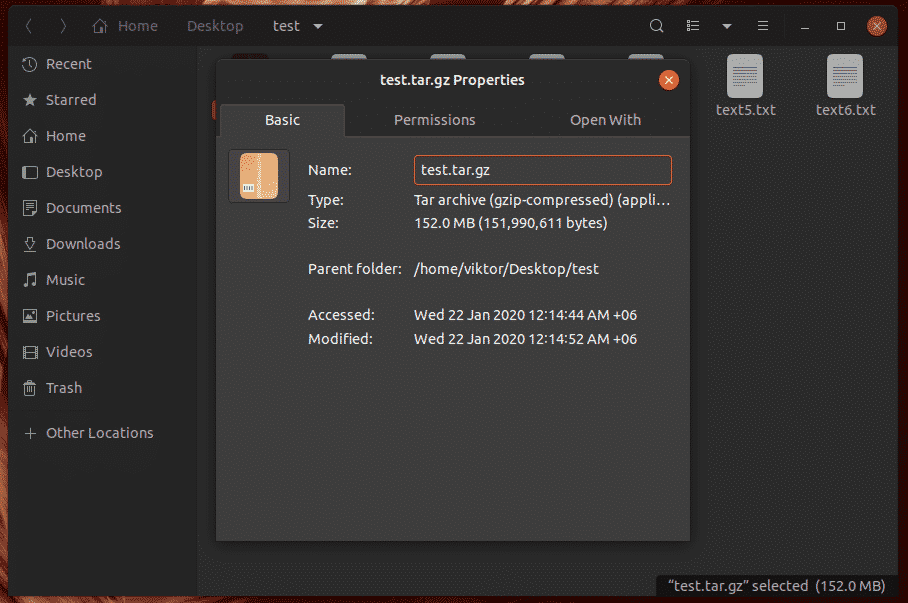Select the text5.txt file

(x=745, y=86)
